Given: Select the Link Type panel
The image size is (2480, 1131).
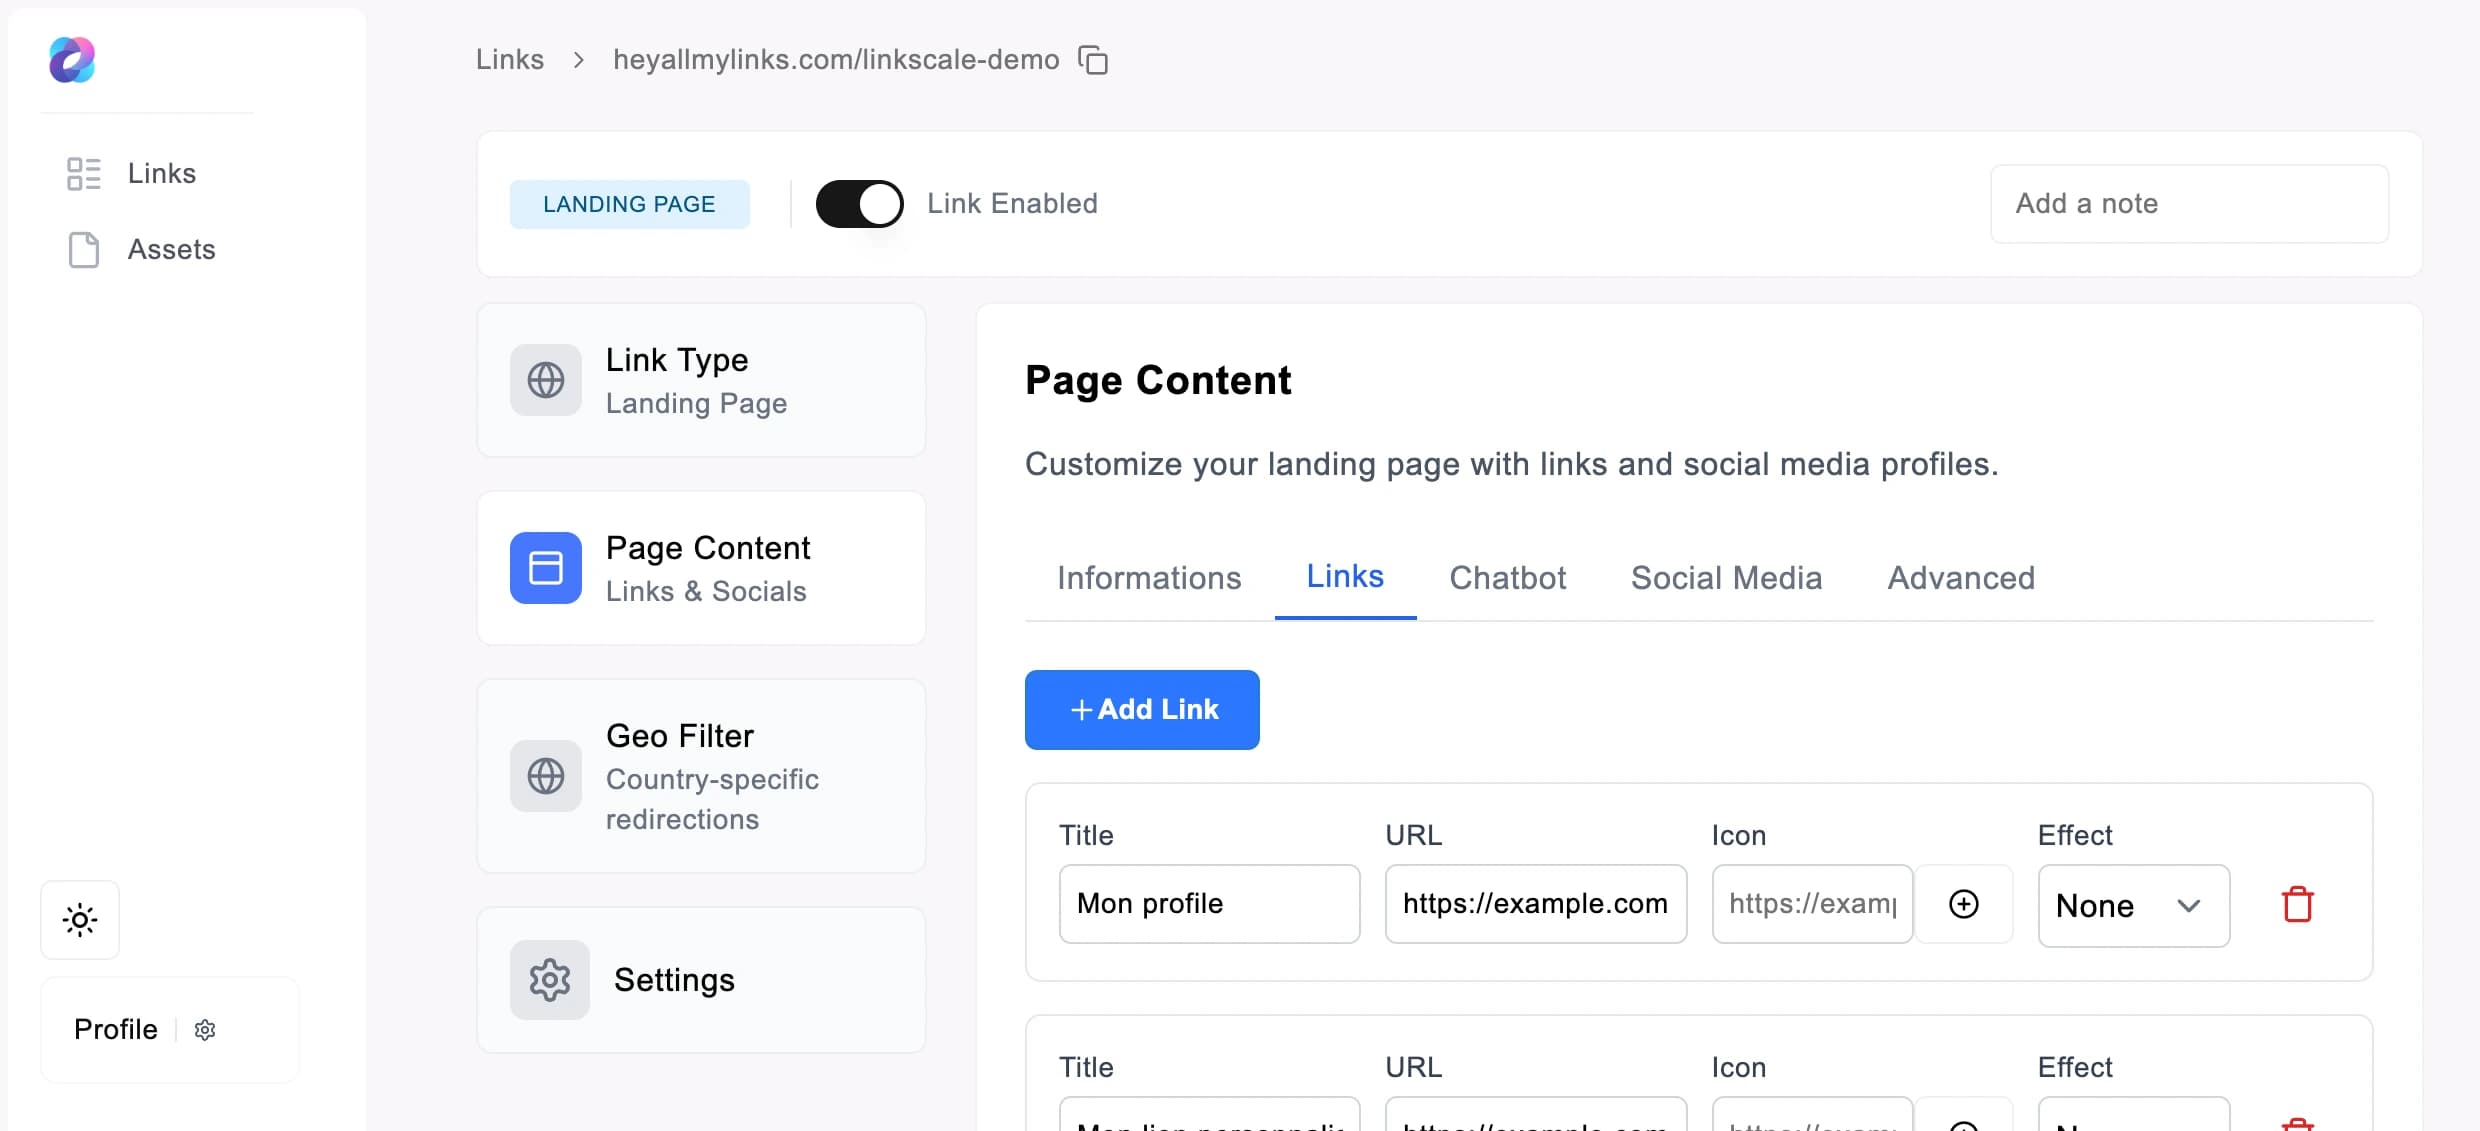Looking at the screenshot, I should pos(701,380).
